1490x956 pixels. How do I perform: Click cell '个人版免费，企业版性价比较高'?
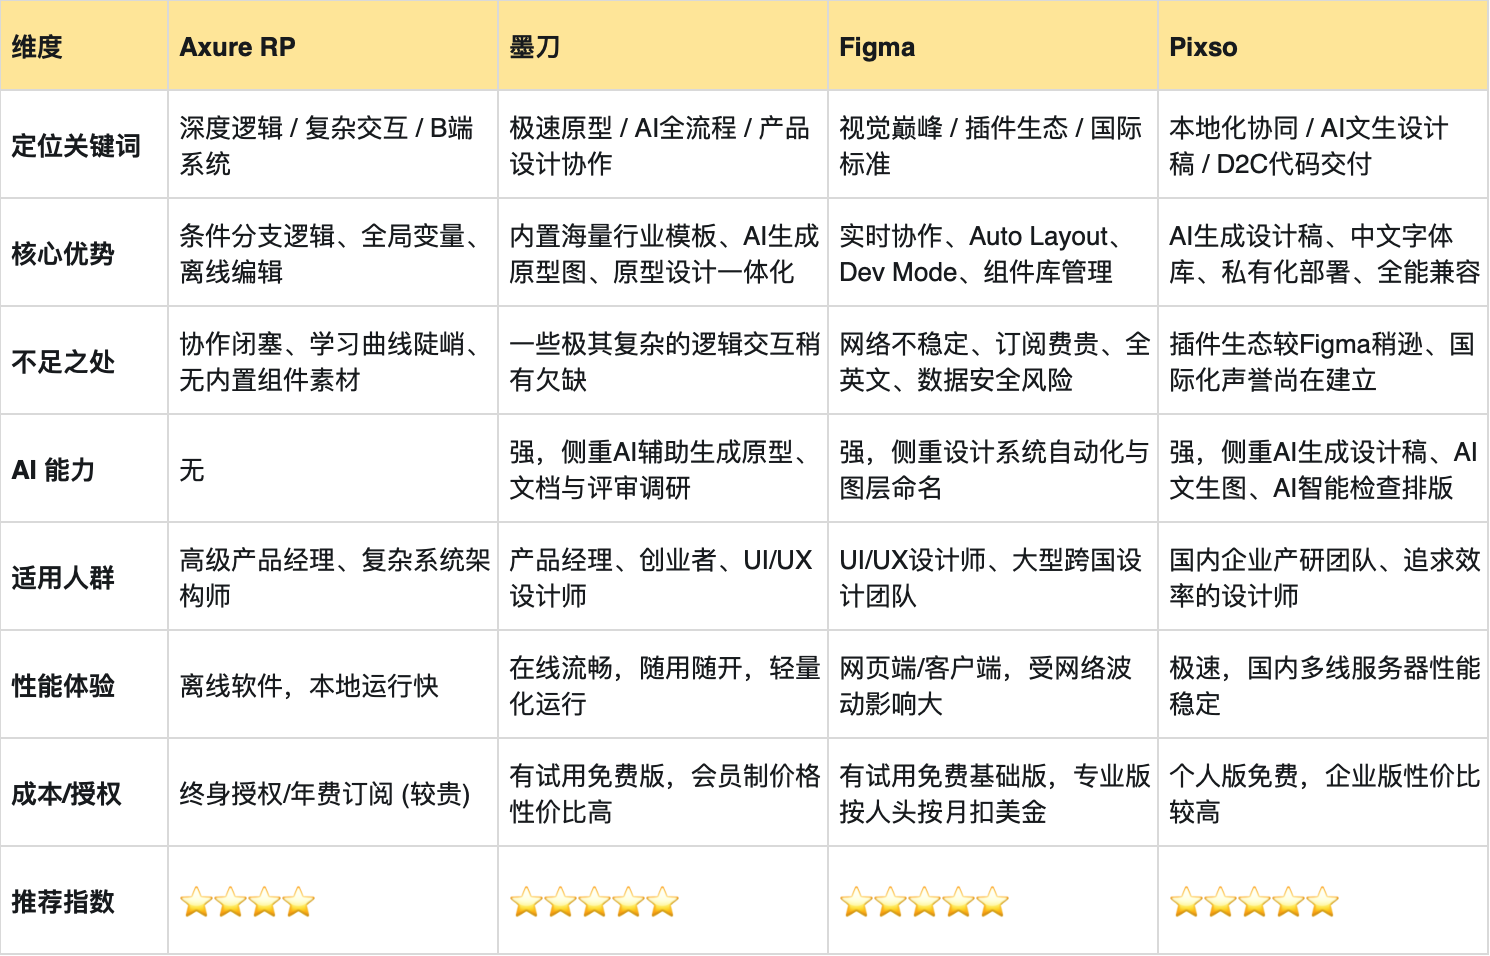[x=1323, y=793]
